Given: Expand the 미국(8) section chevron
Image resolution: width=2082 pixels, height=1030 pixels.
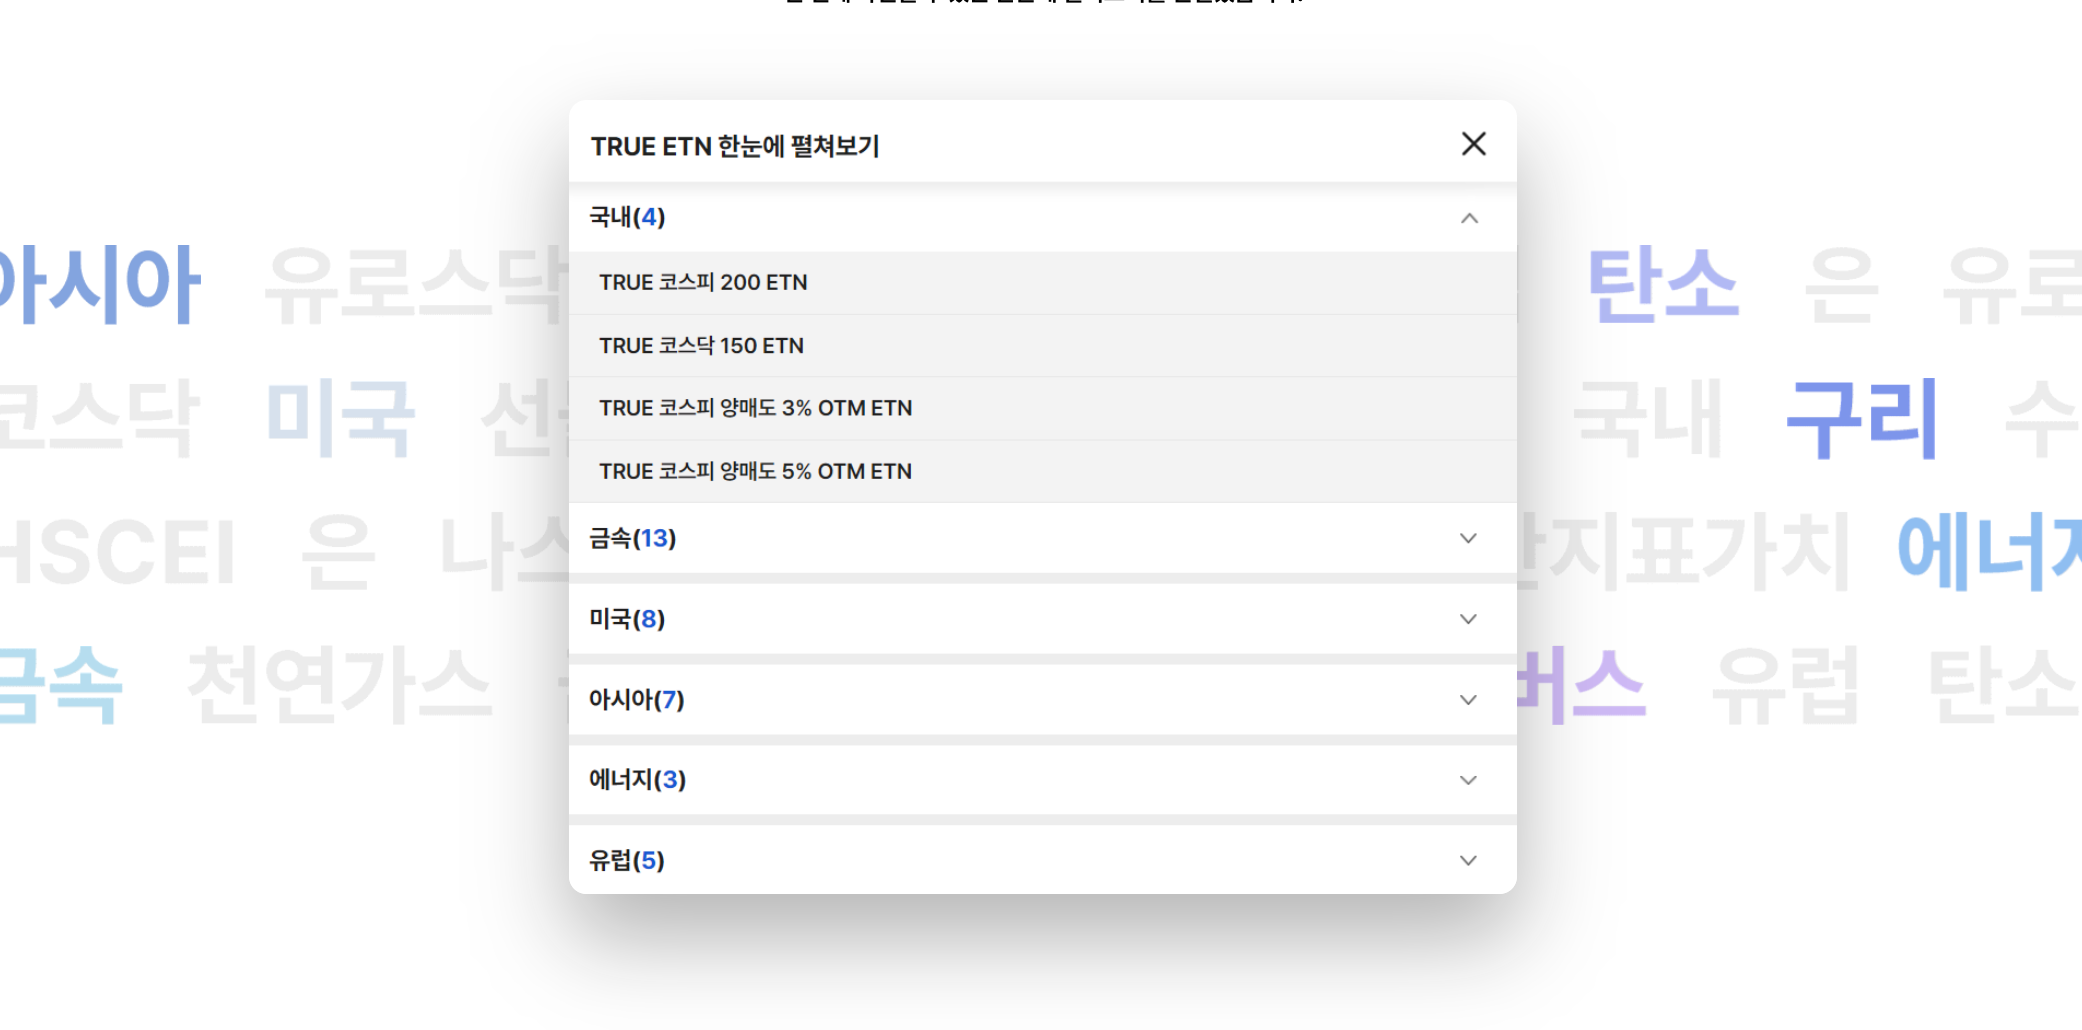Looking at the screenshot, I should point(1468,619).
